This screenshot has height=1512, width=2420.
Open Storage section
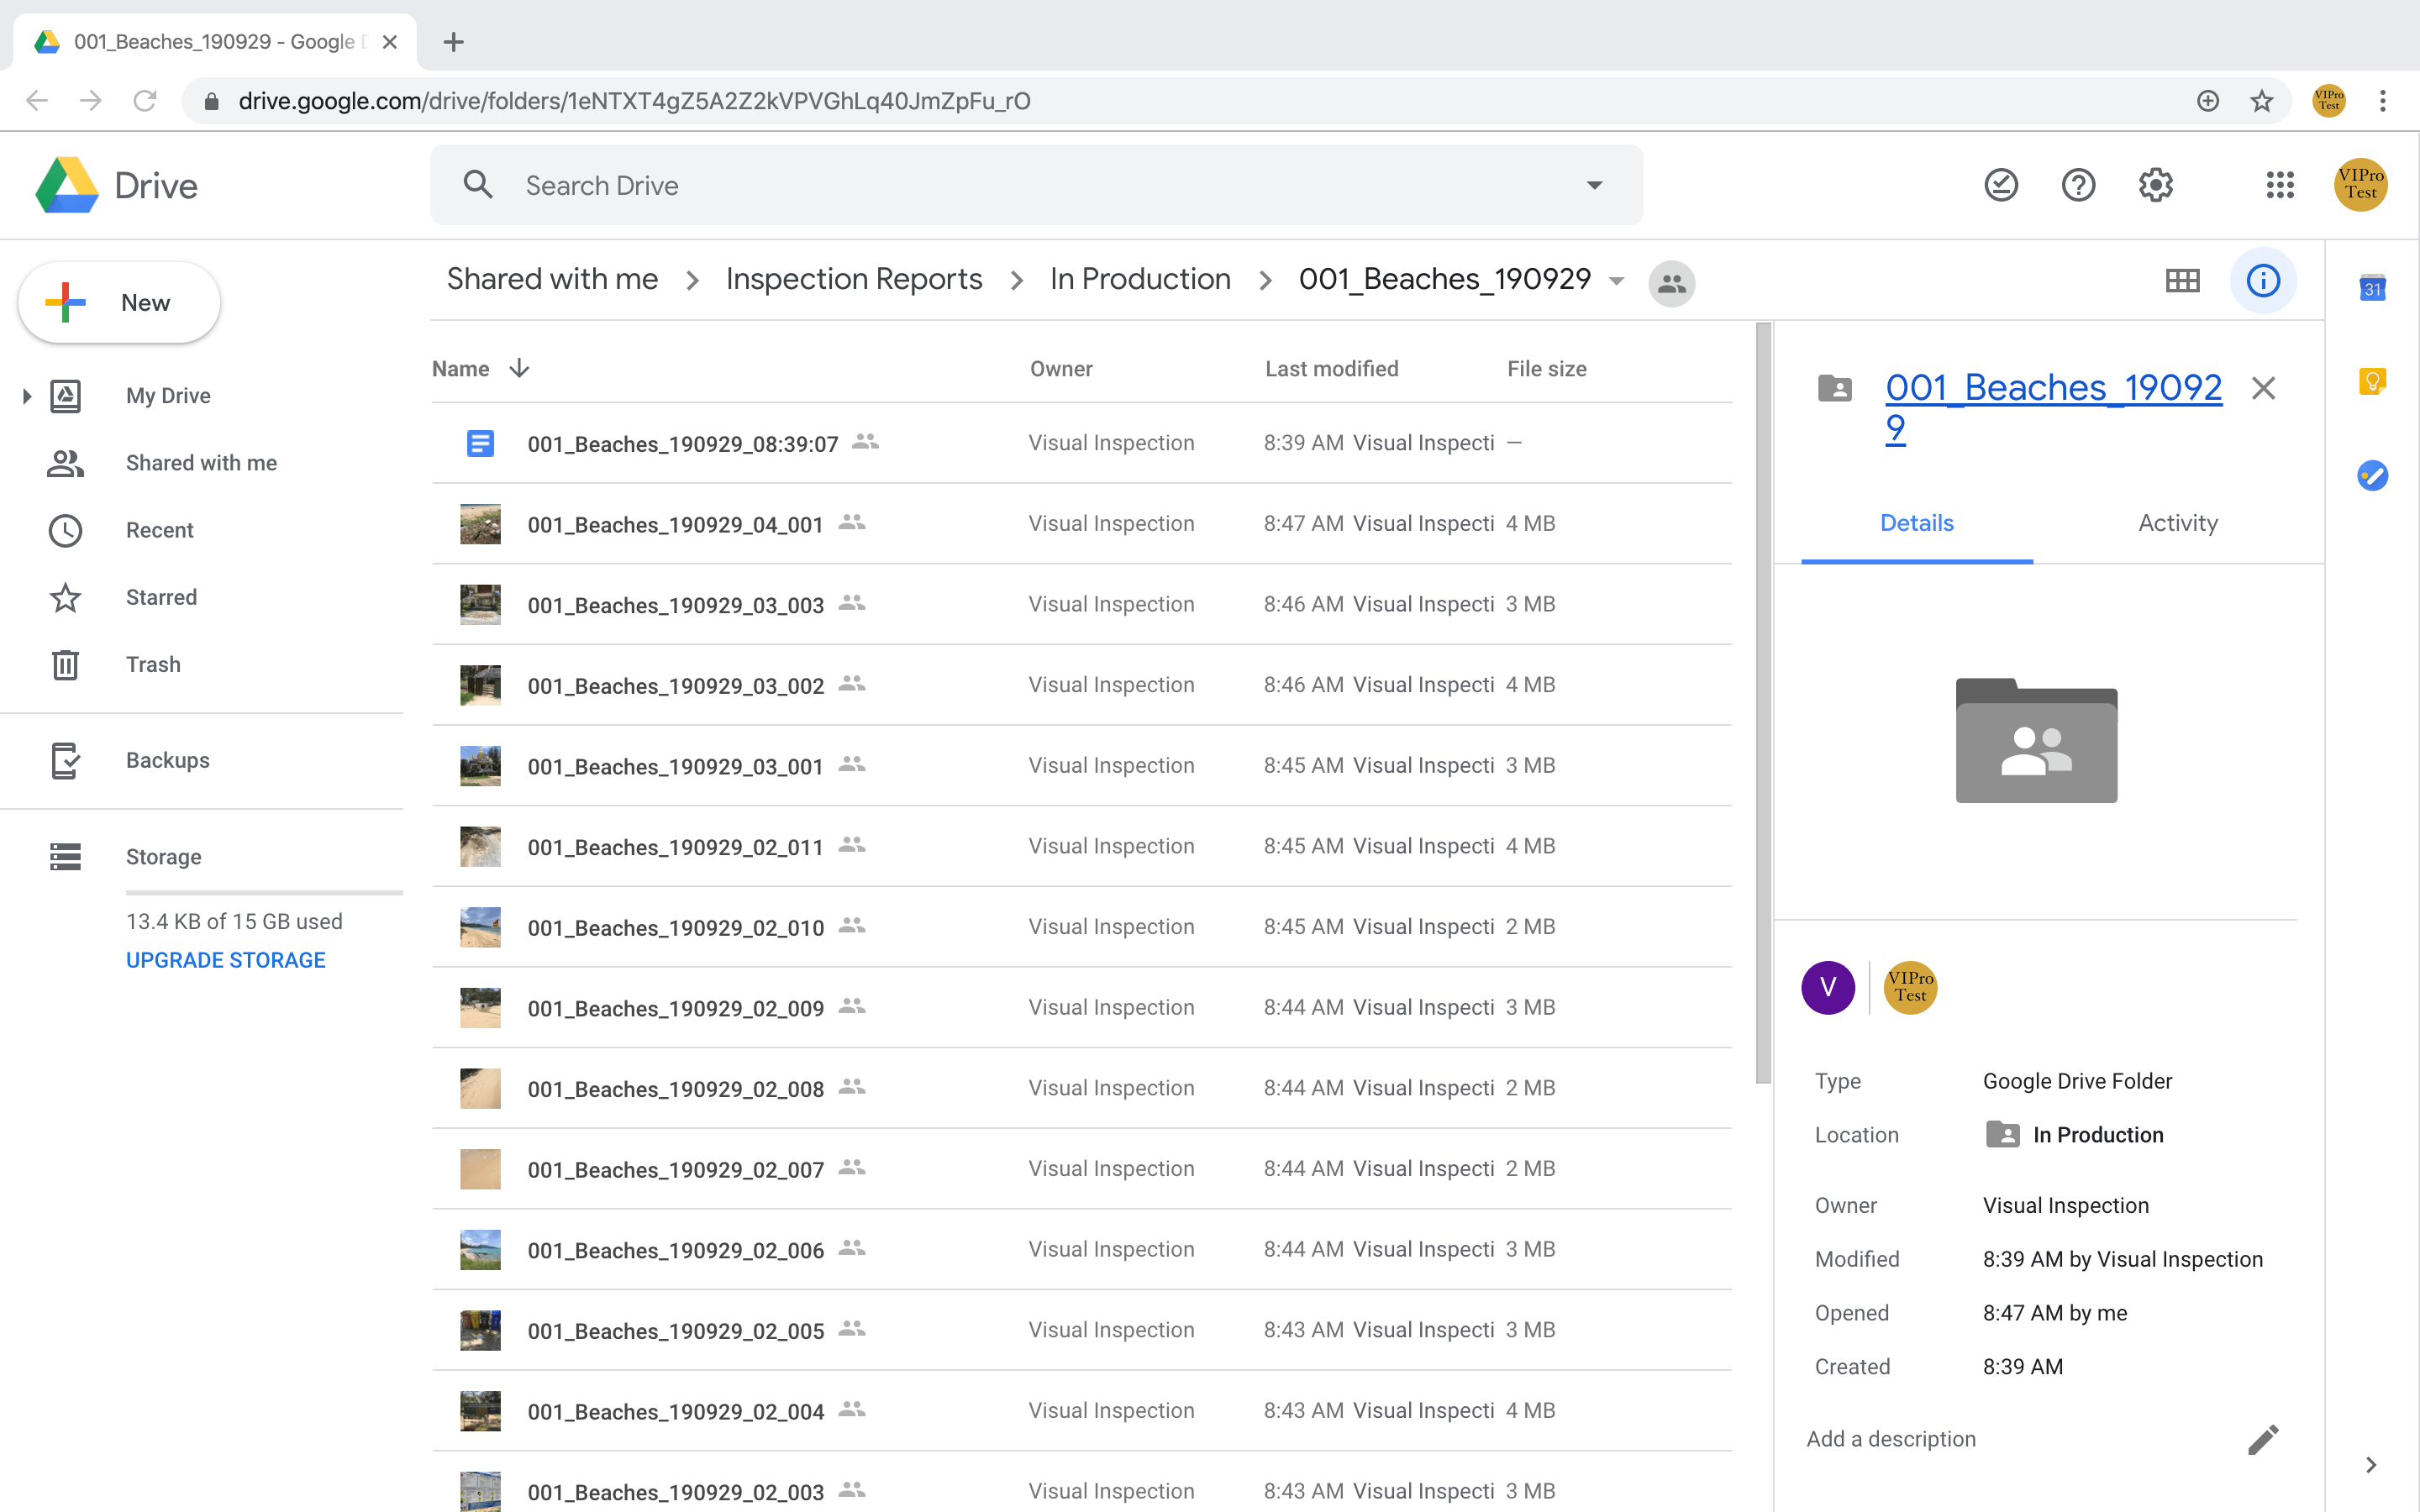click(x=163, y=857)
